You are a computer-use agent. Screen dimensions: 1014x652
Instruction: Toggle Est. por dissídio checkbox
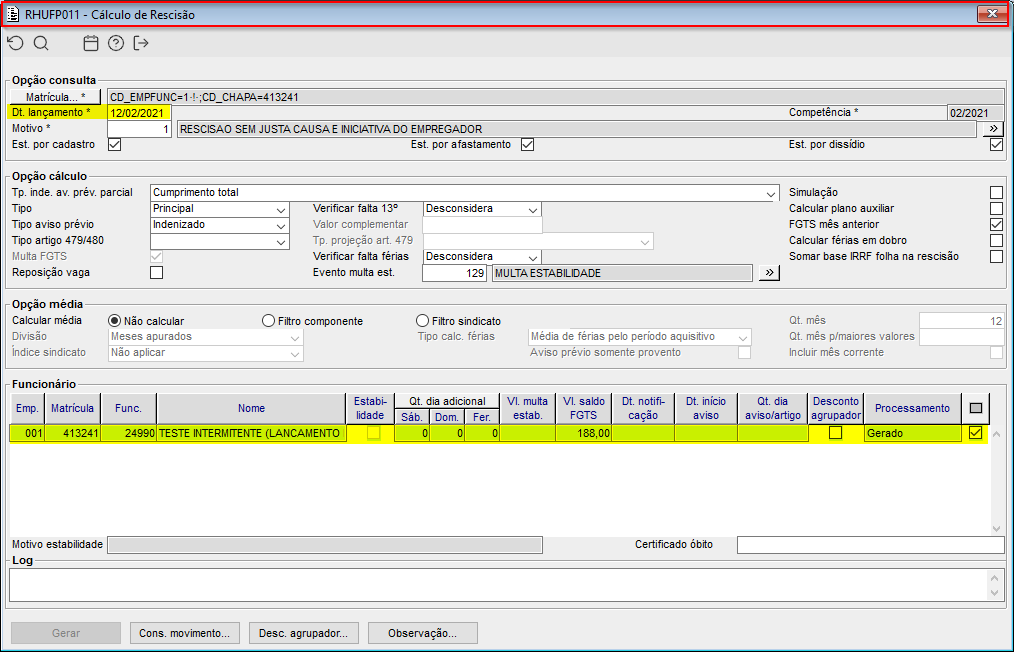997,144
